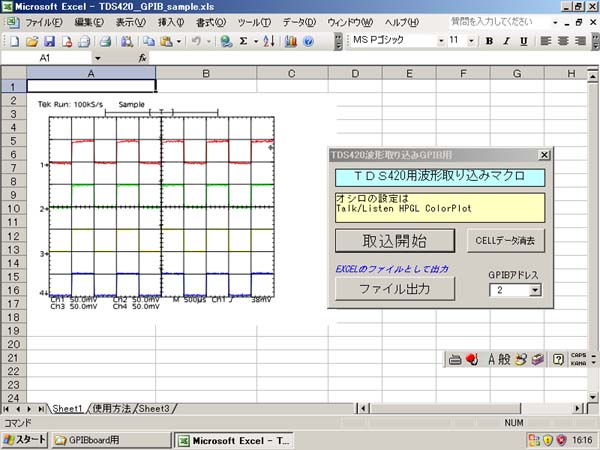Center align text
This screenshot has width=600, height=450.
click(x=562, y=41)
